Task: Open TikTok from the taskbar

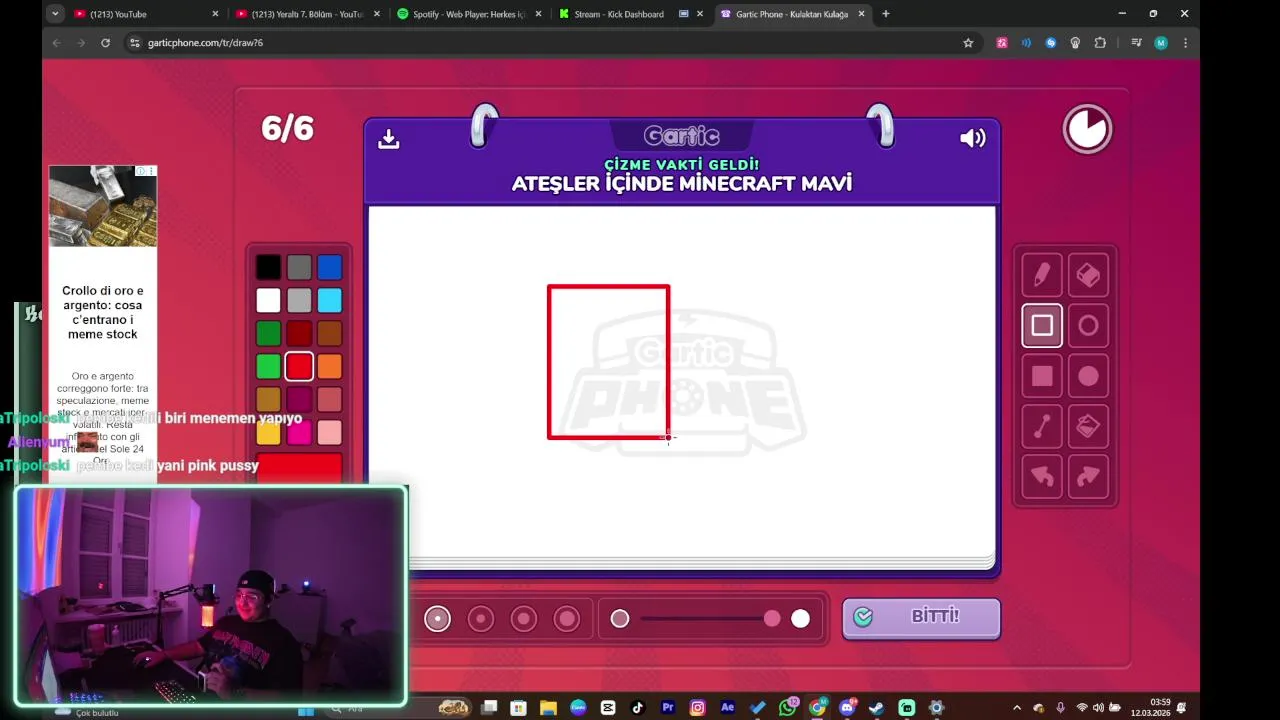Action: [638, 708]
